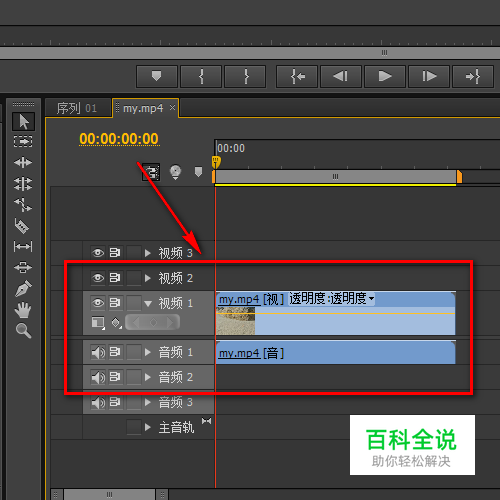Hide the 视频 3 track output
This screenshot has height=500, width=500.
pyautogui.click(x=98, y=253)
